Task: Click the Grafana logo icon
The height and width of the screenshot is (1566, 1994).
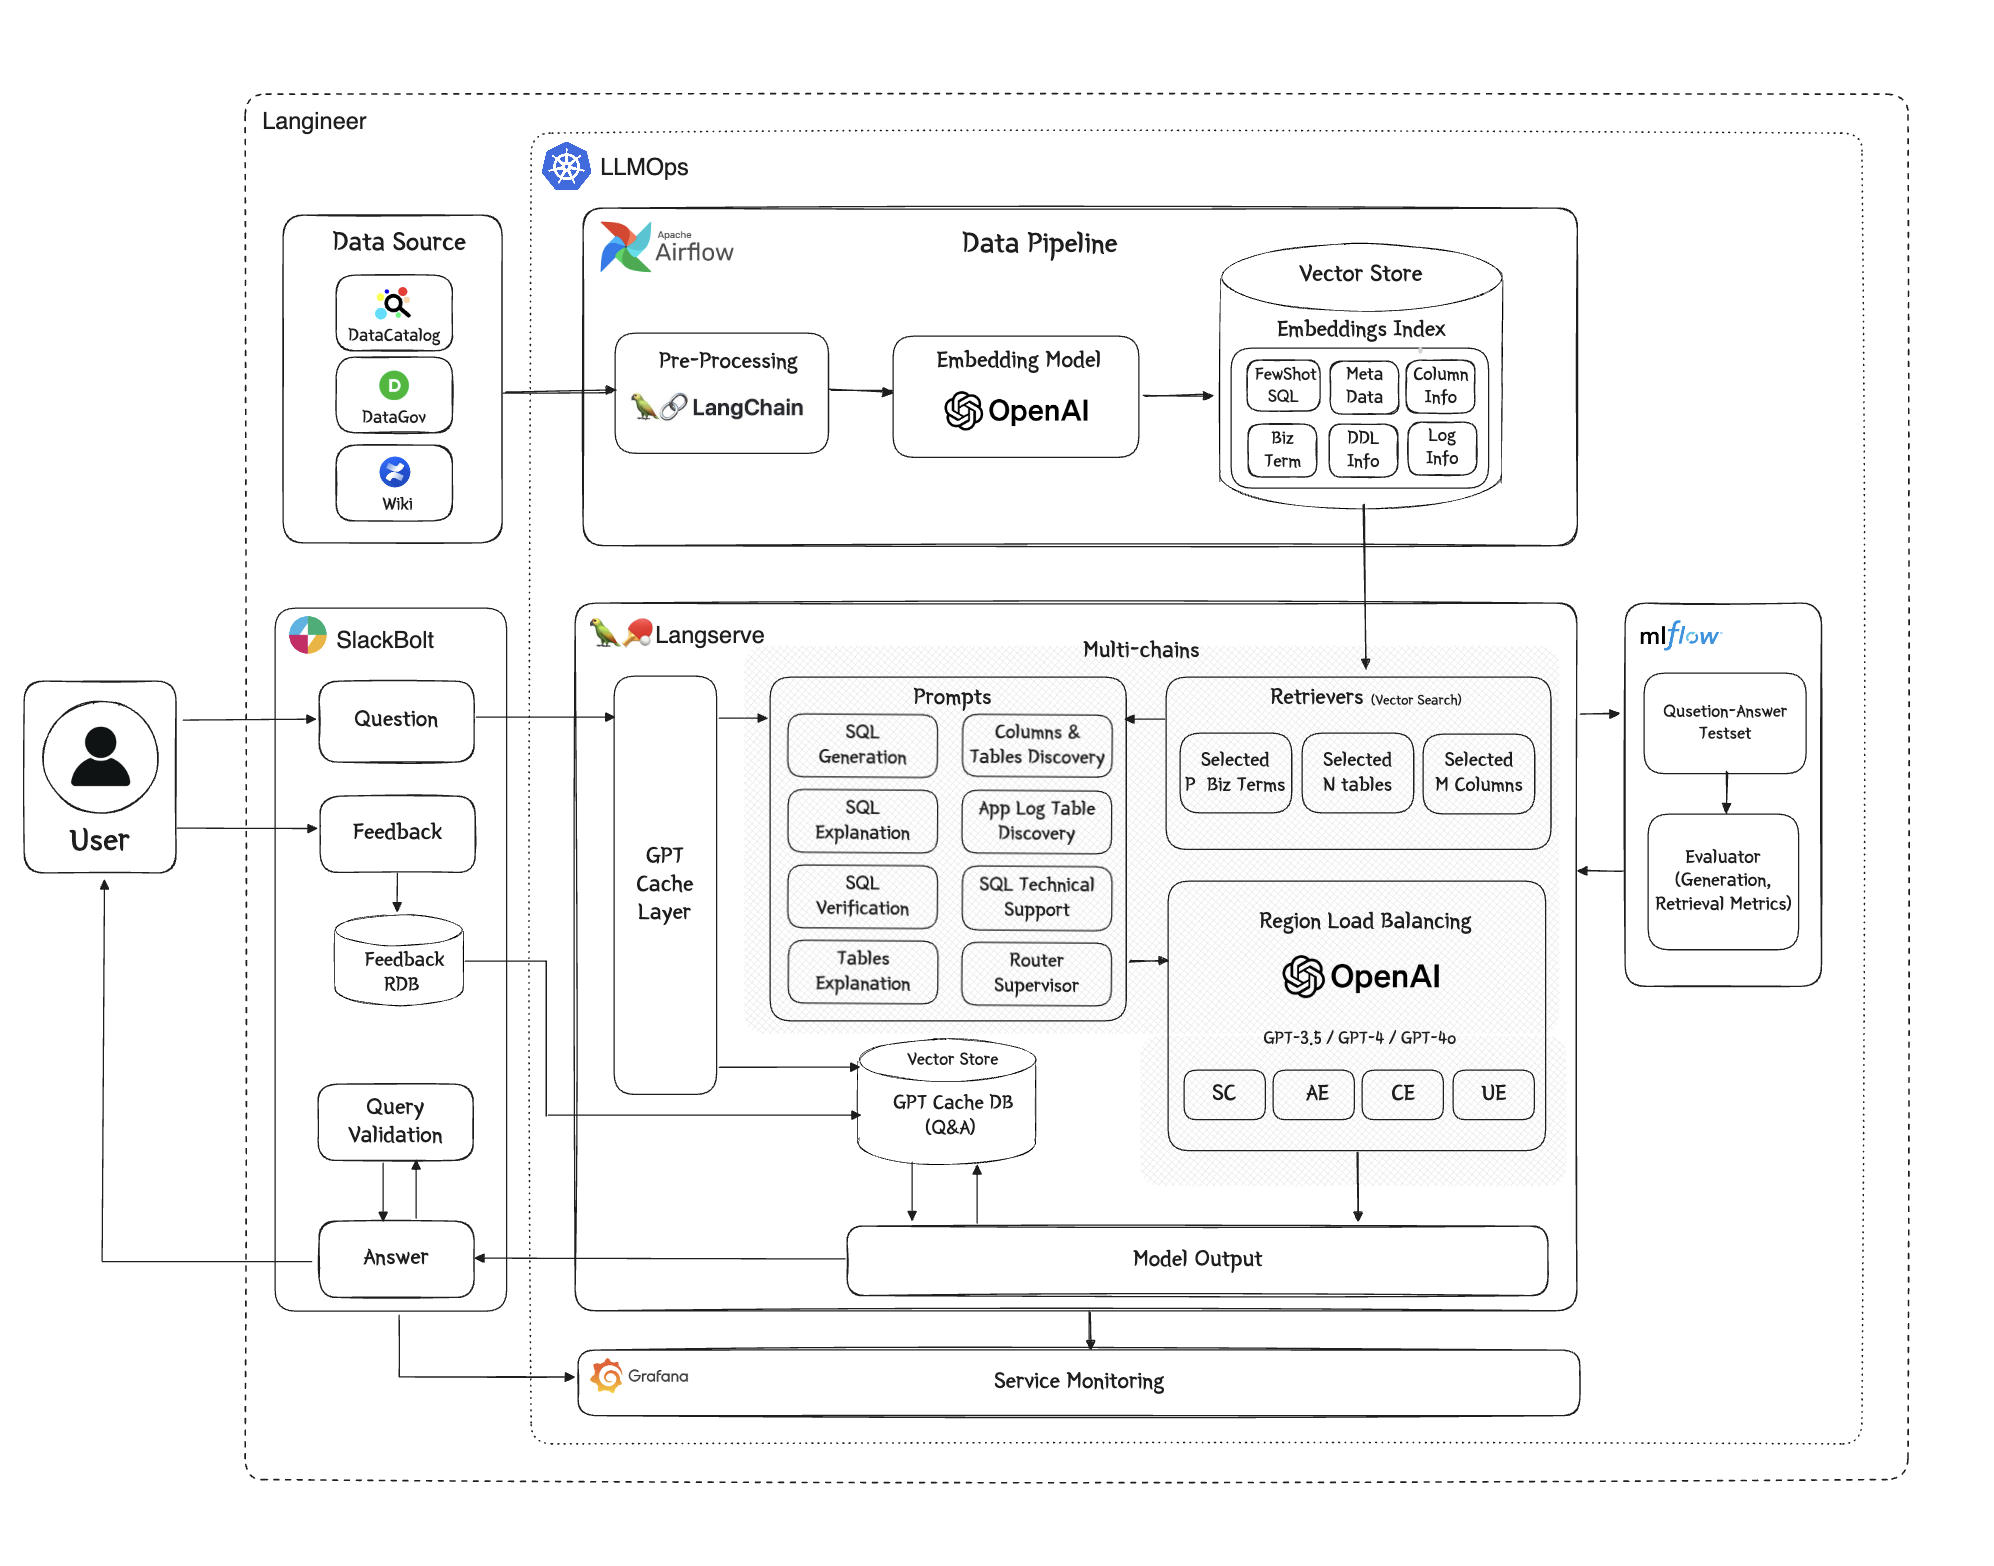Action: click(x=607, y=1376)
